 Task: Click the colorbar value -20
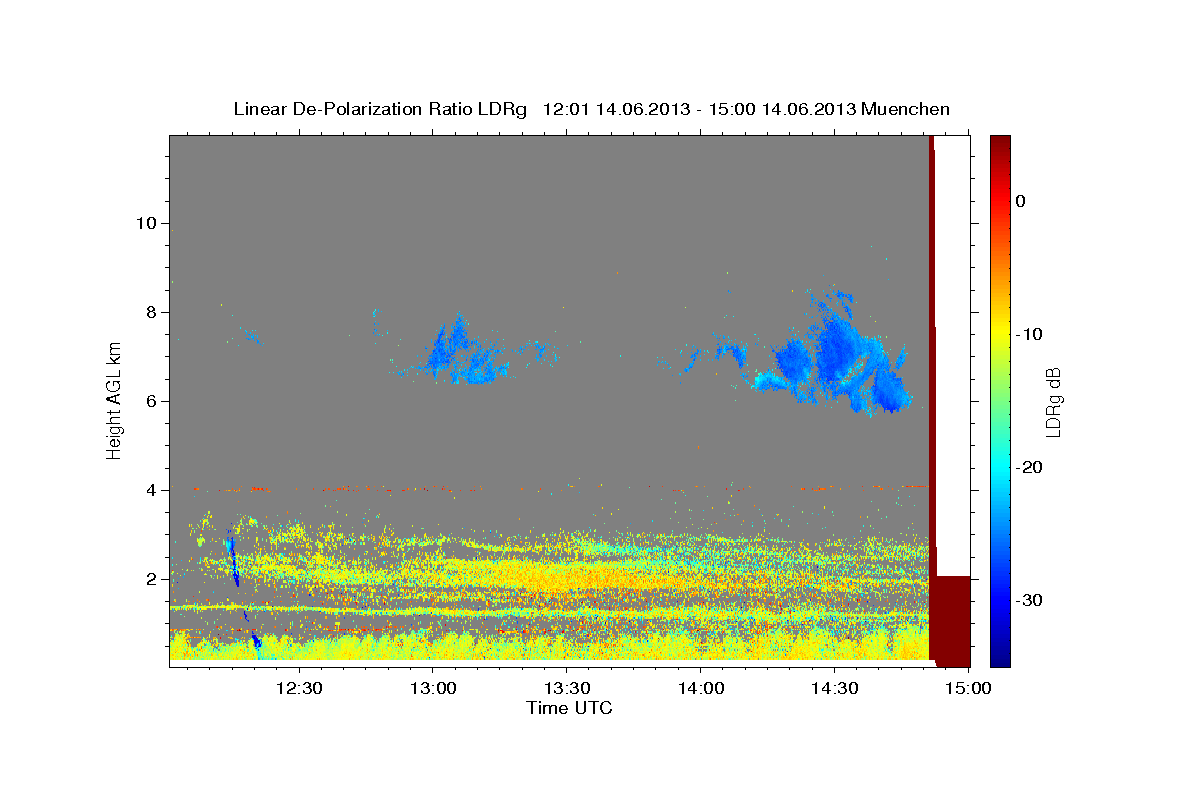click(x=1029, y=467)
